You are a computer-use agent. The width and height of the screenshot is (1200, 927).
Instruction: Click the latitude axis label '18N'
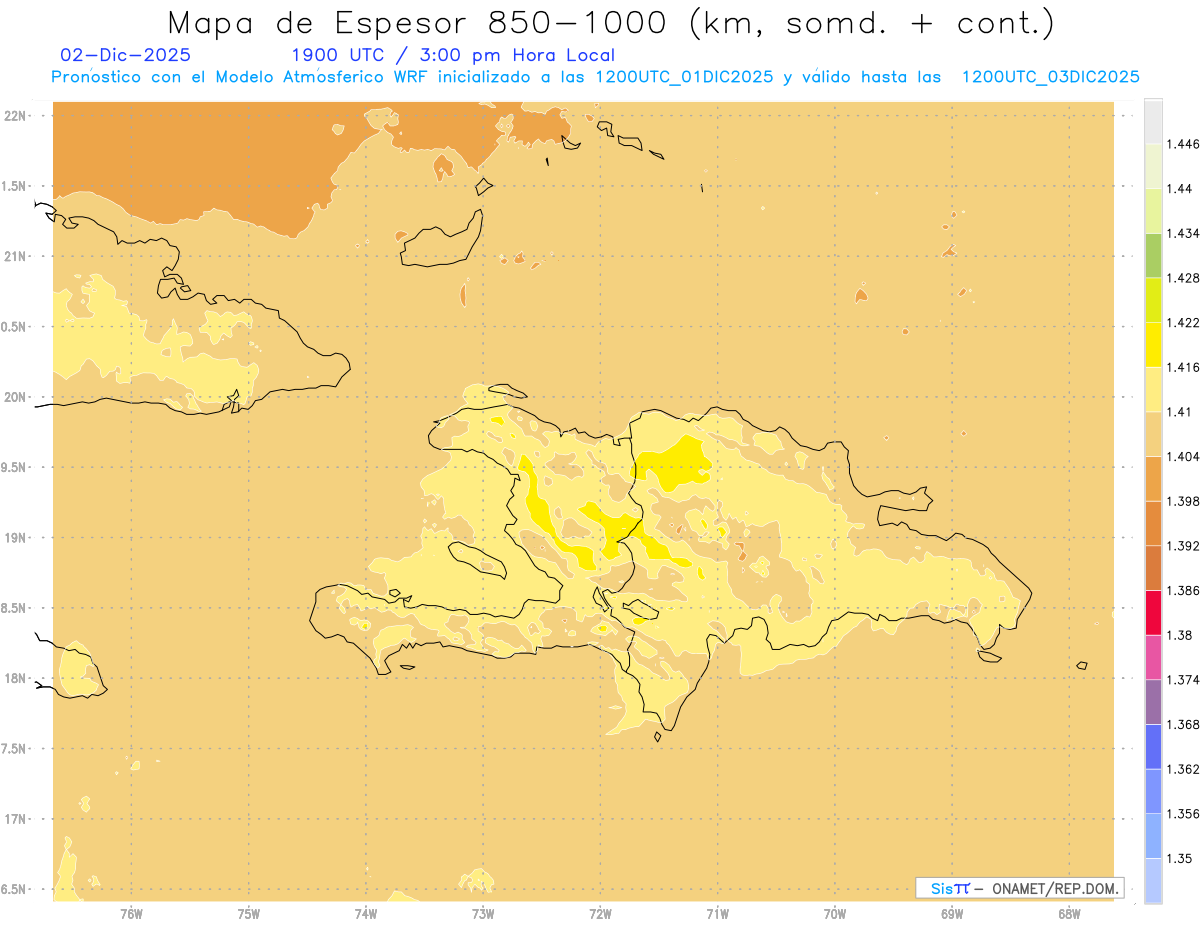[x=15, y=678]
